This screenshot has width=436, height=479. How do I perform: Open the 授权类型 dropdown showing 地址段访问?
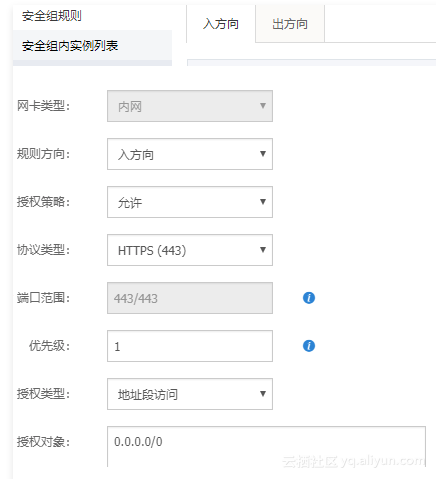tap(190, 394)
